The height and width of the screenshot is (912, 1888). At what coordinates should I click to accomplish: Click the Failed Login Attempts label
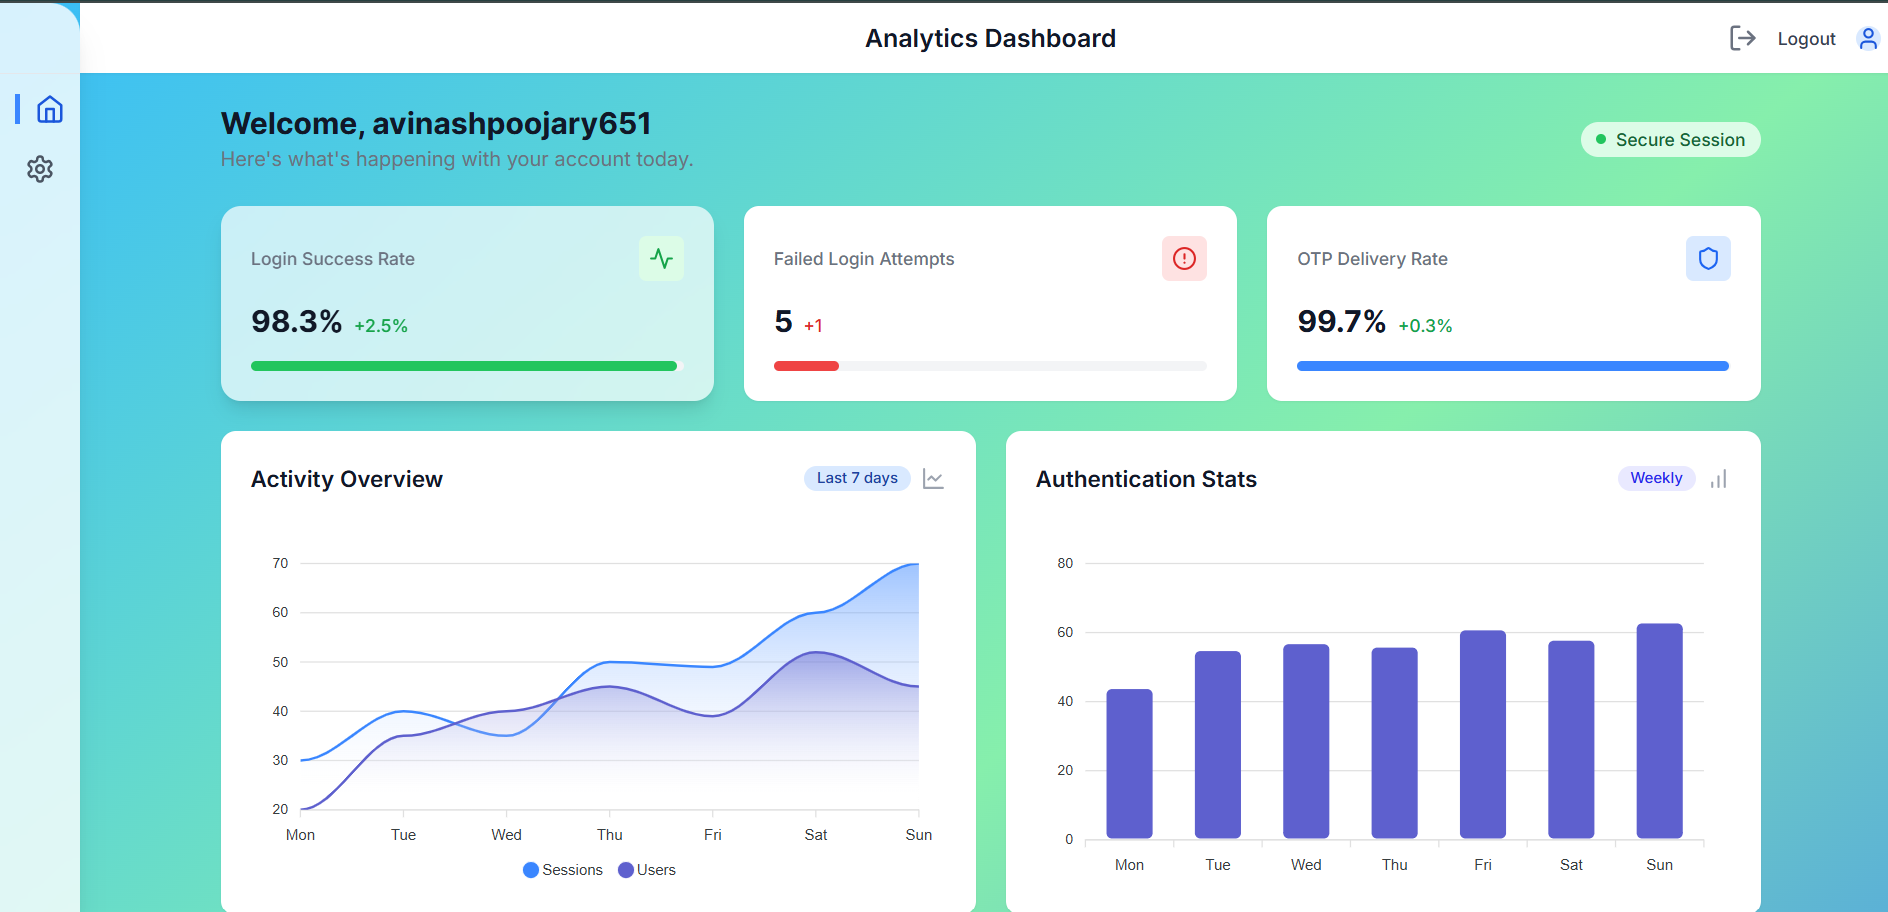coord(864,259)
